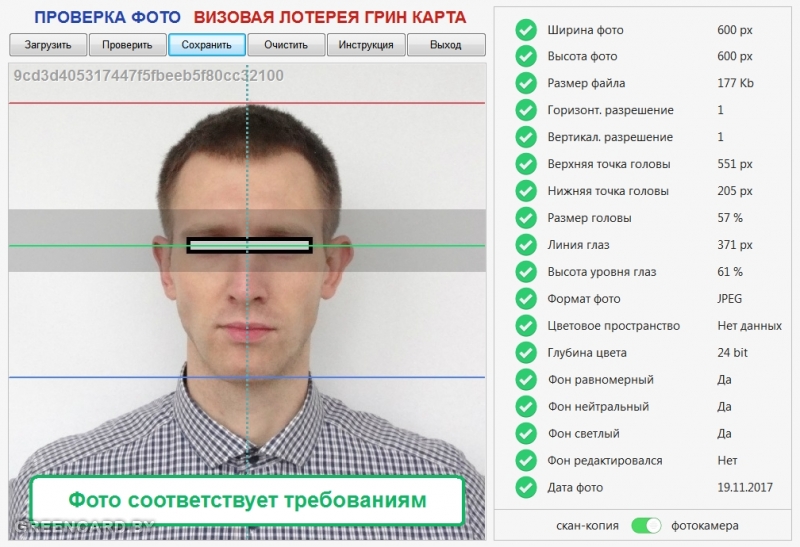
Task: Click the Линия глаз label
Action: (578, 245)
